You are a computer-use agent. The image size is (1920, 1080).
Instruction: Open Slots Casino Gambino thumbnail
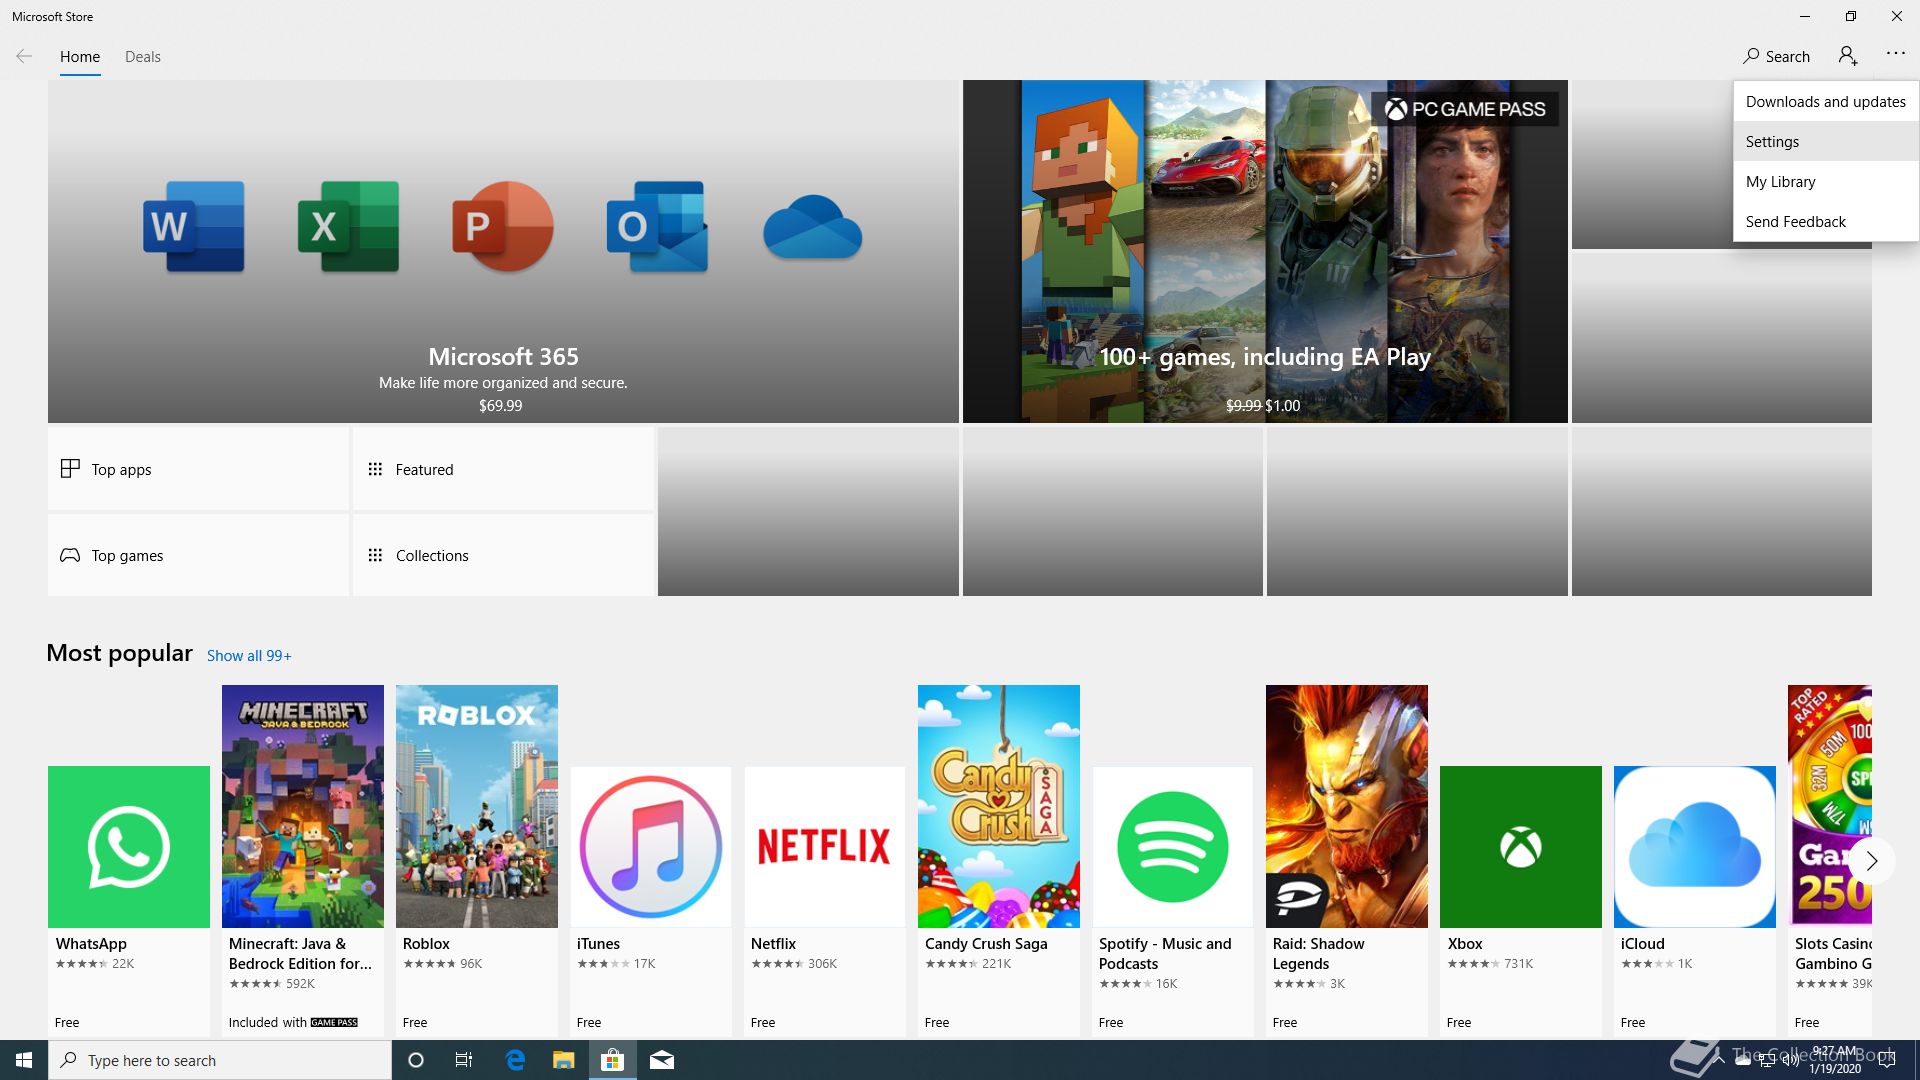tap(1829, 806)
